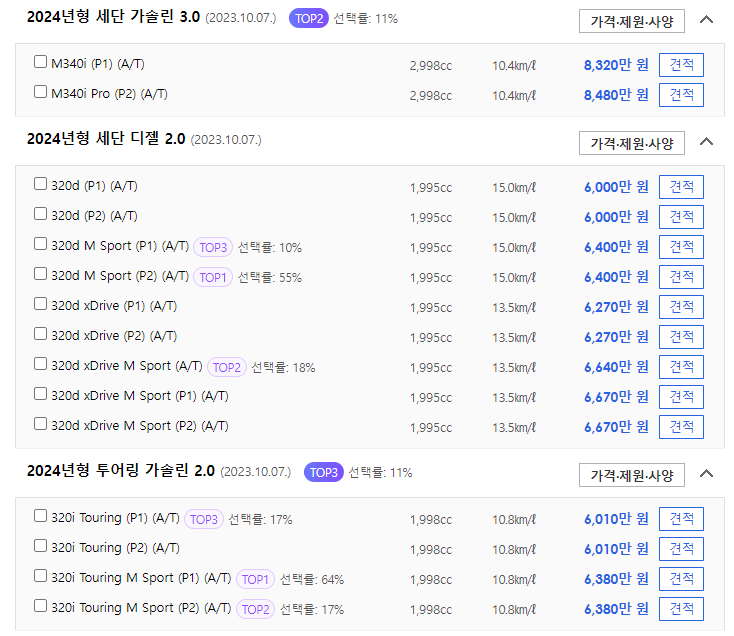Click TOP1 badge on 320d M Sport (P2)
734x636 pixels.
tap(213, 277)
